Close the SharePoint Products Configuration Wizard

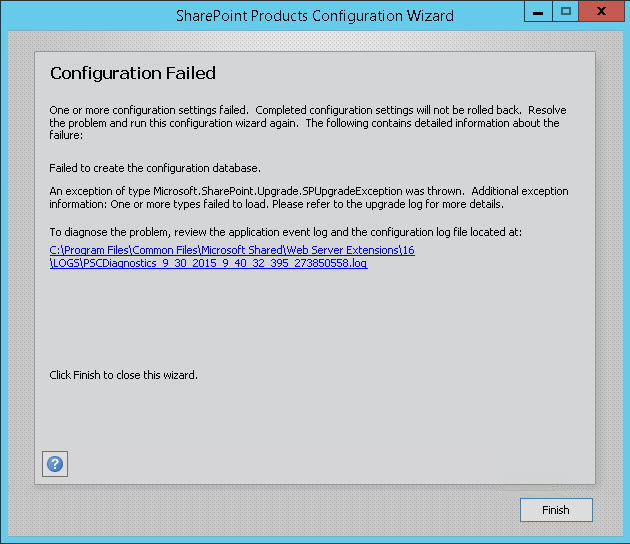pyautogui.click(x=601, y=11)
